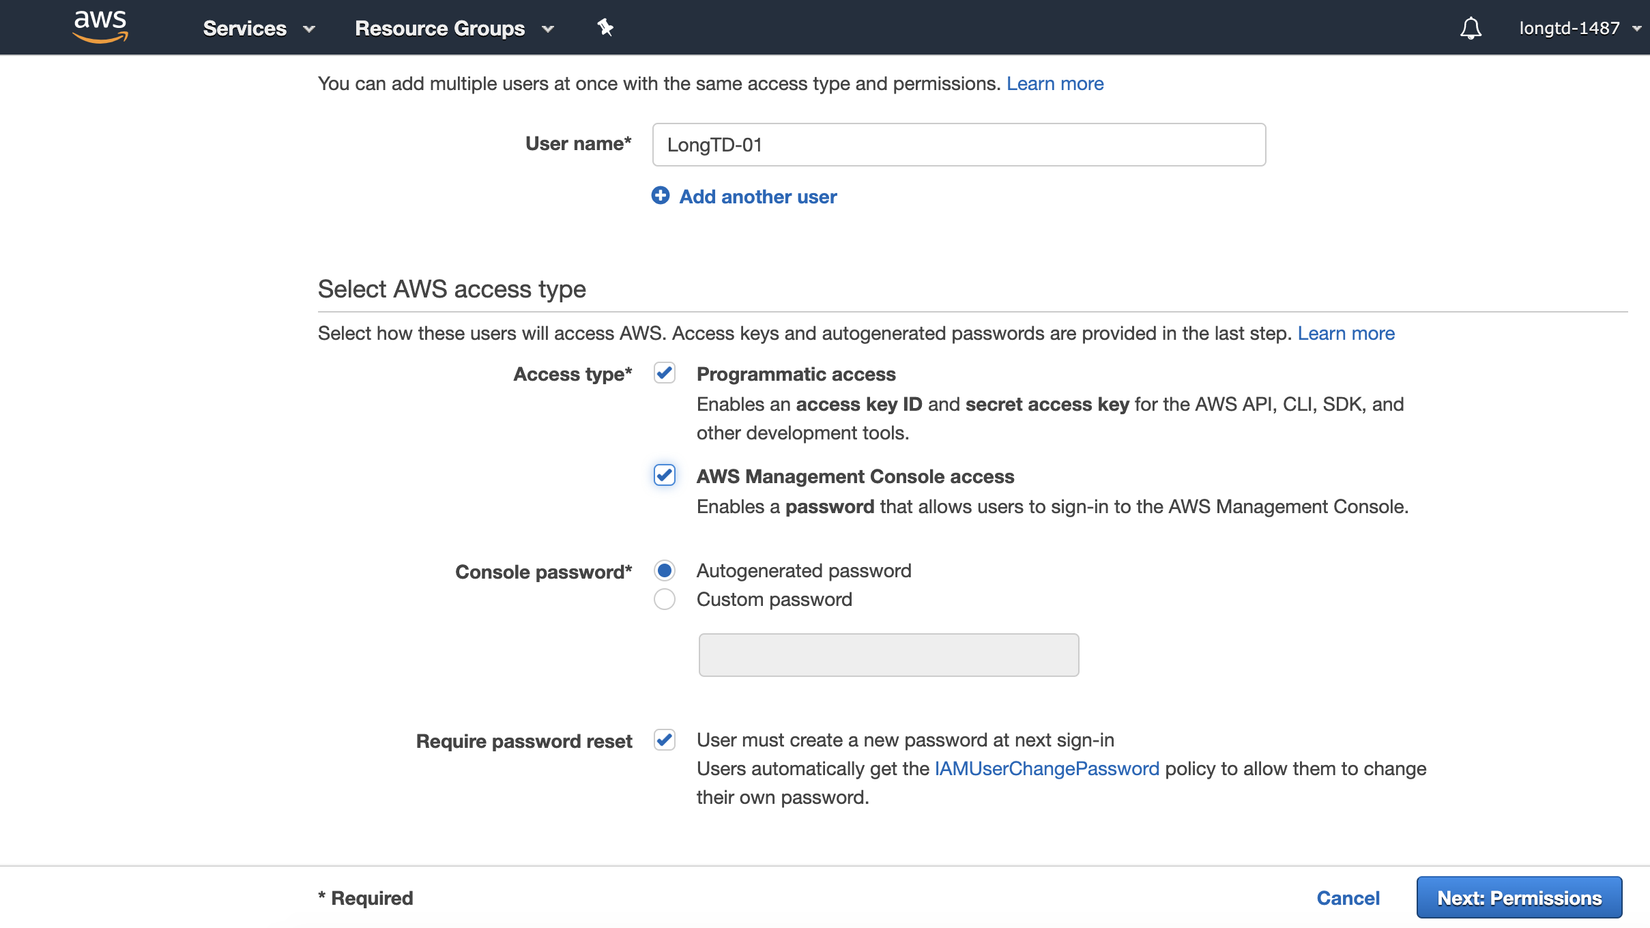Open the IAMUserChangePassword policy link
This screenshot has width=1650, height=928.
click(1047, 769)
